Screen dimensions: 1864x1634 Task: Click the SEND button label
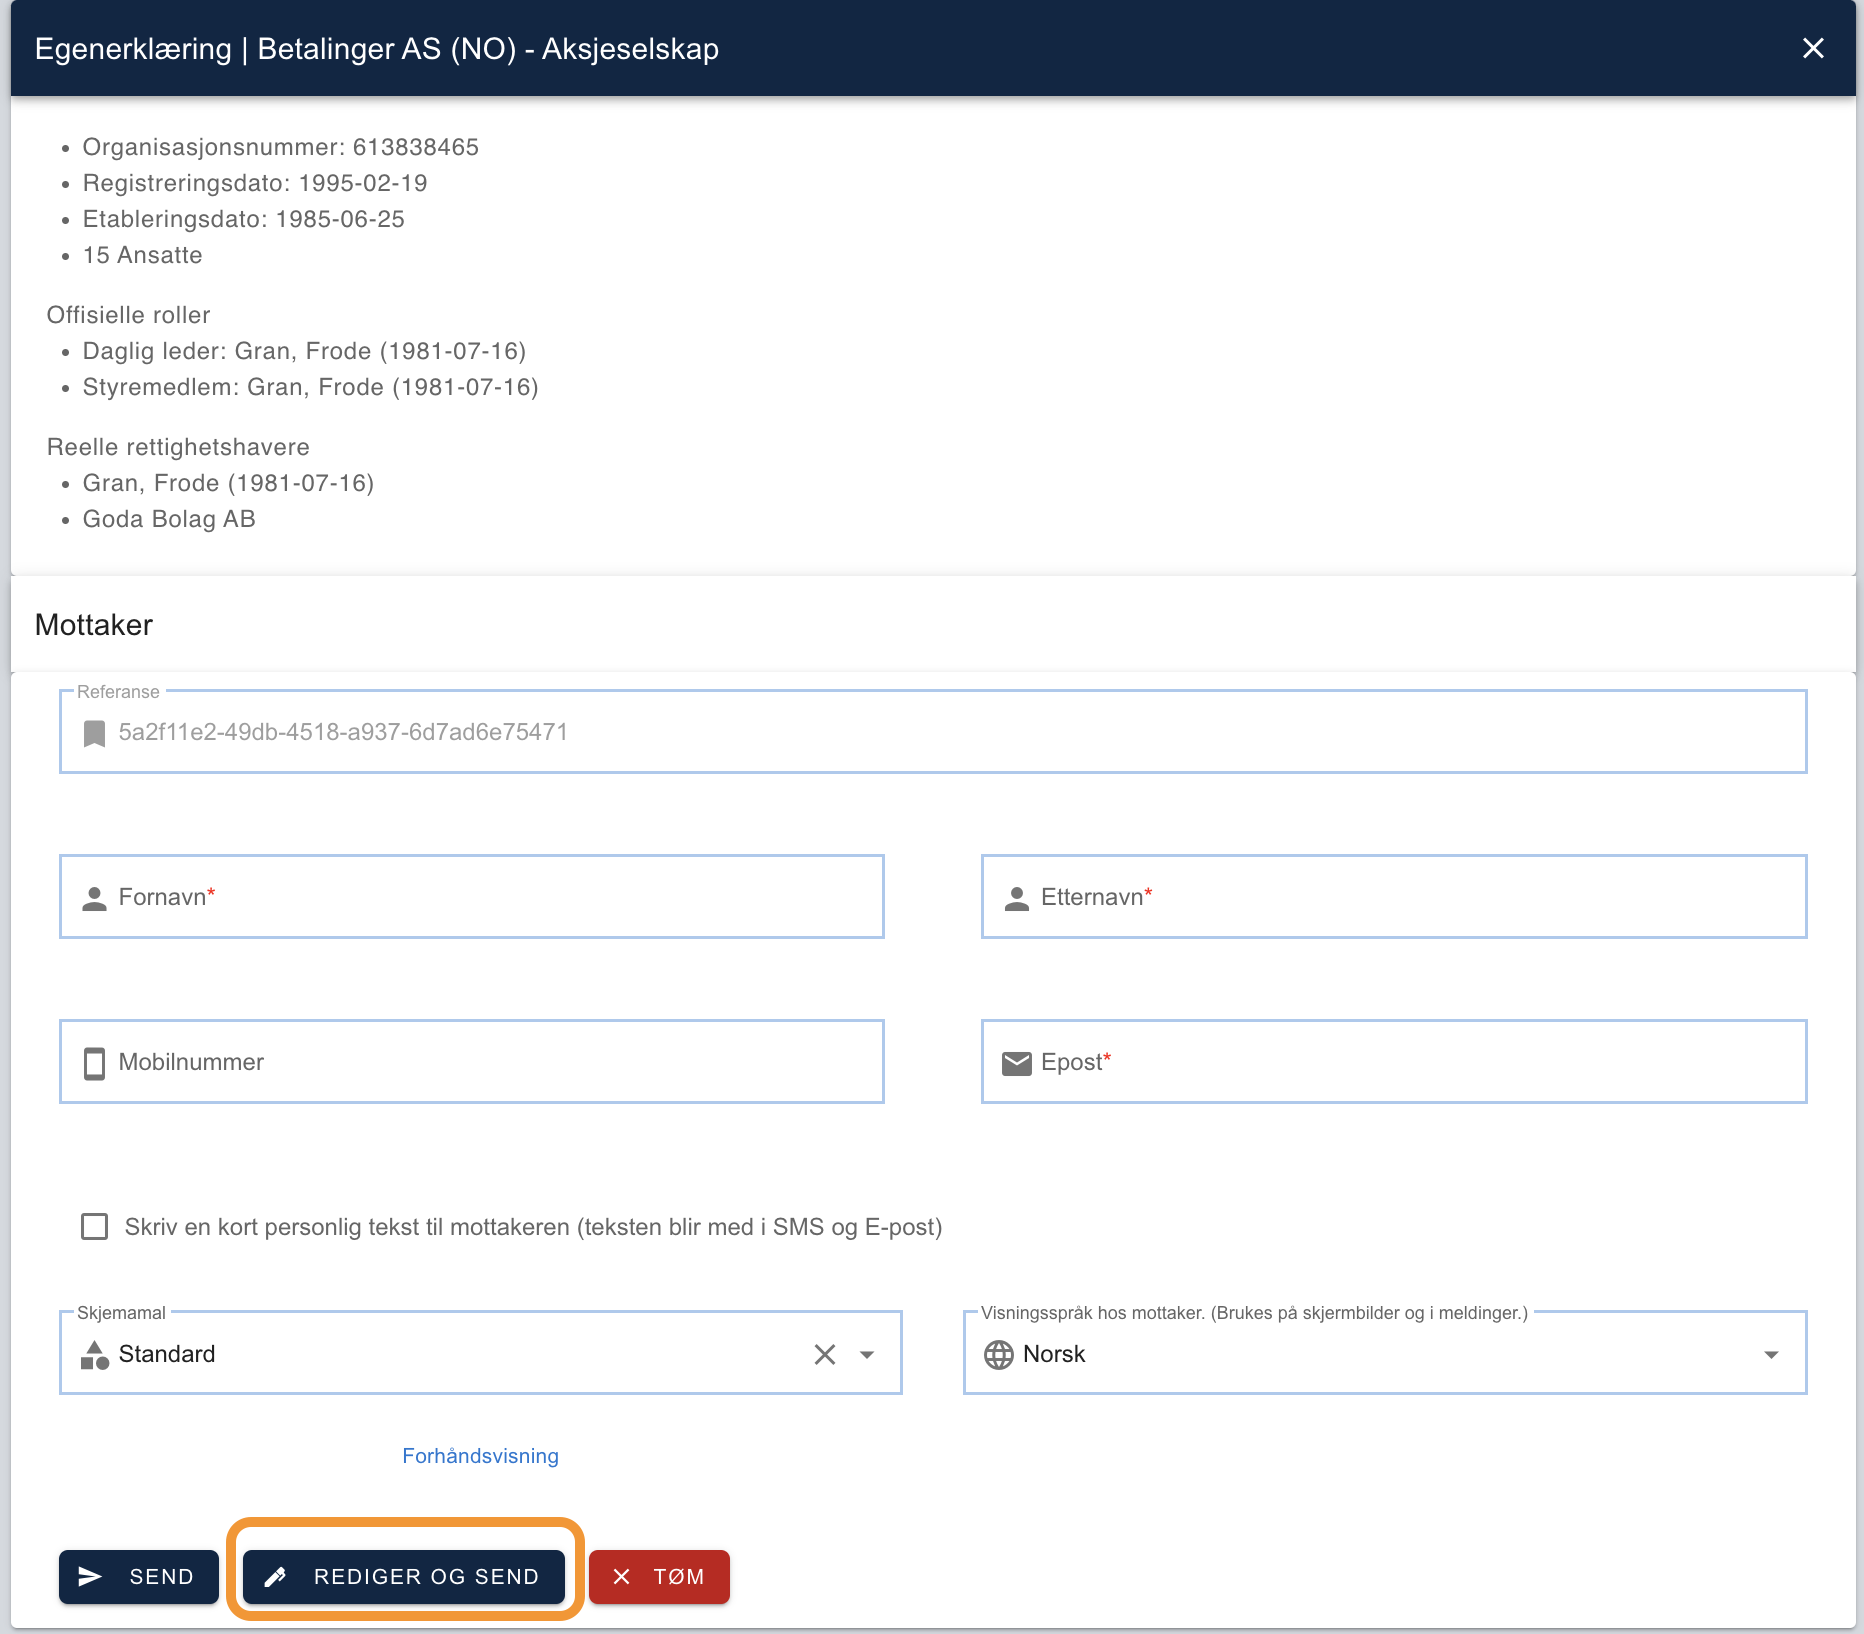(161, 1577)
